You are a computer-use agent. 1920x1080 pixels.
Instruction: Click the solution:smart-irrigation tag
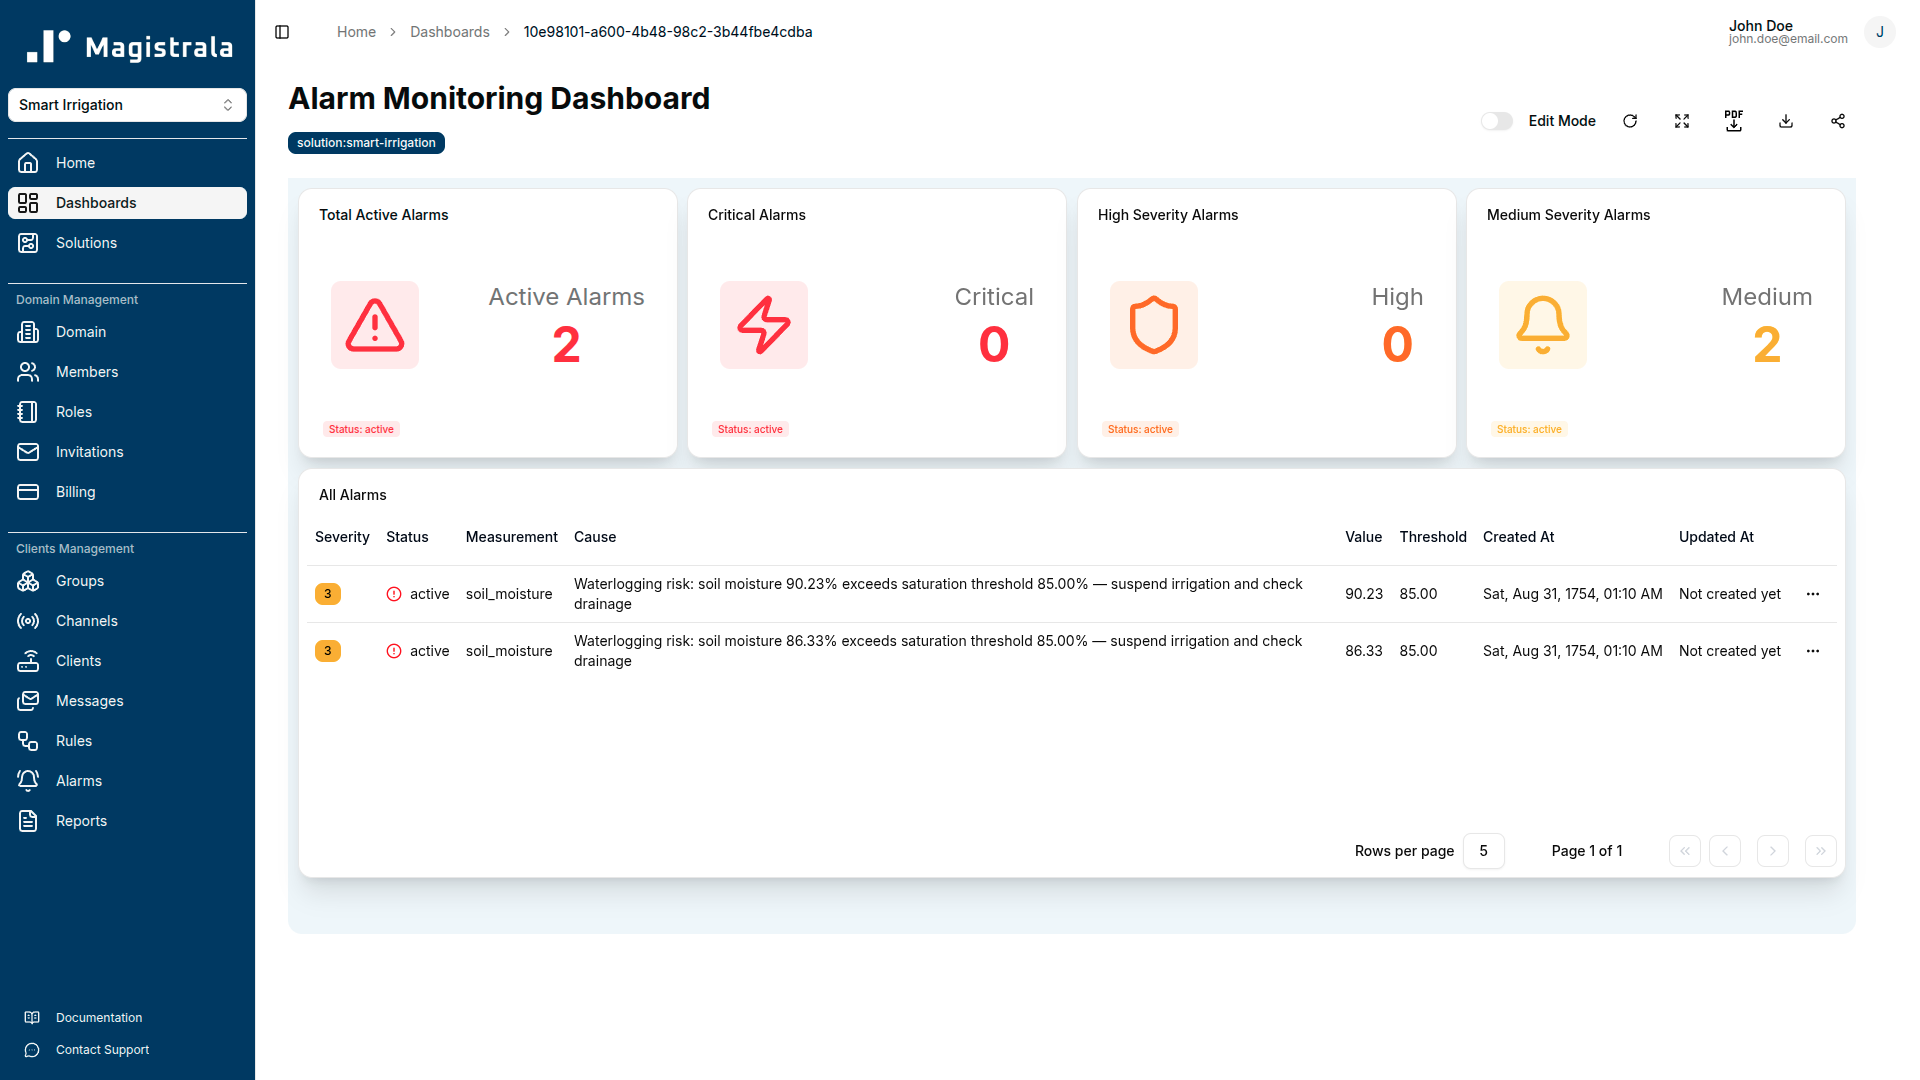[366, 143]
